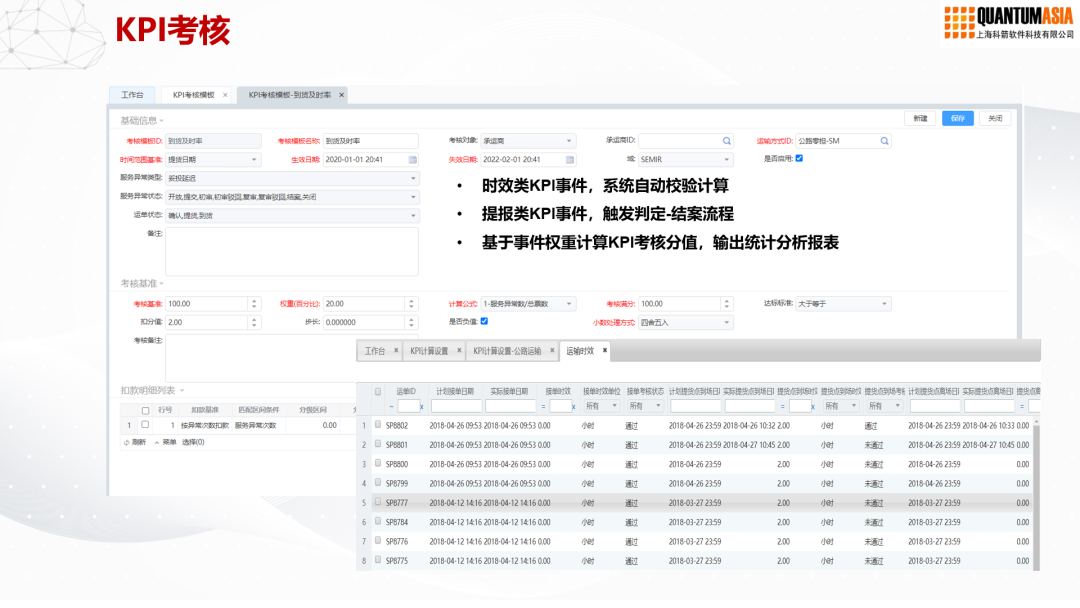Switch to the 工作台 tab at top
Viewport: 1080px width, 608px height.
pos(132,95)
